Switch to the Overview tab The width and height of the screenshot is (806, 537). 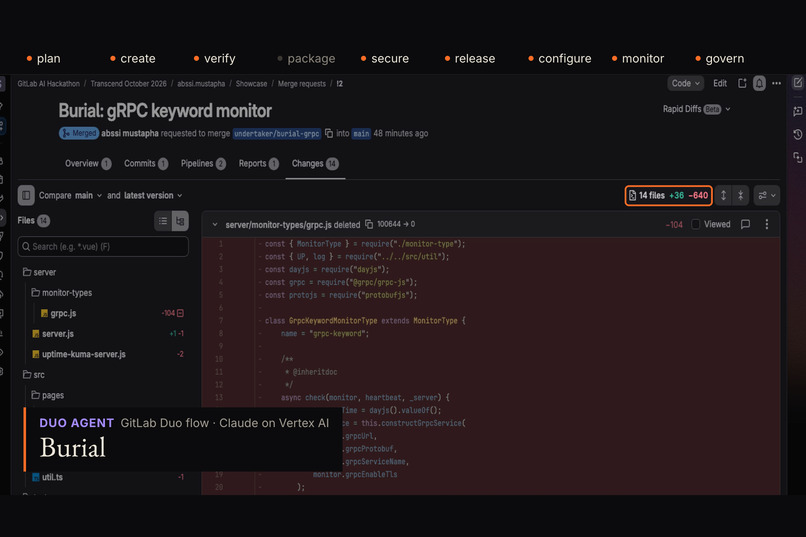tap(87, 163)
